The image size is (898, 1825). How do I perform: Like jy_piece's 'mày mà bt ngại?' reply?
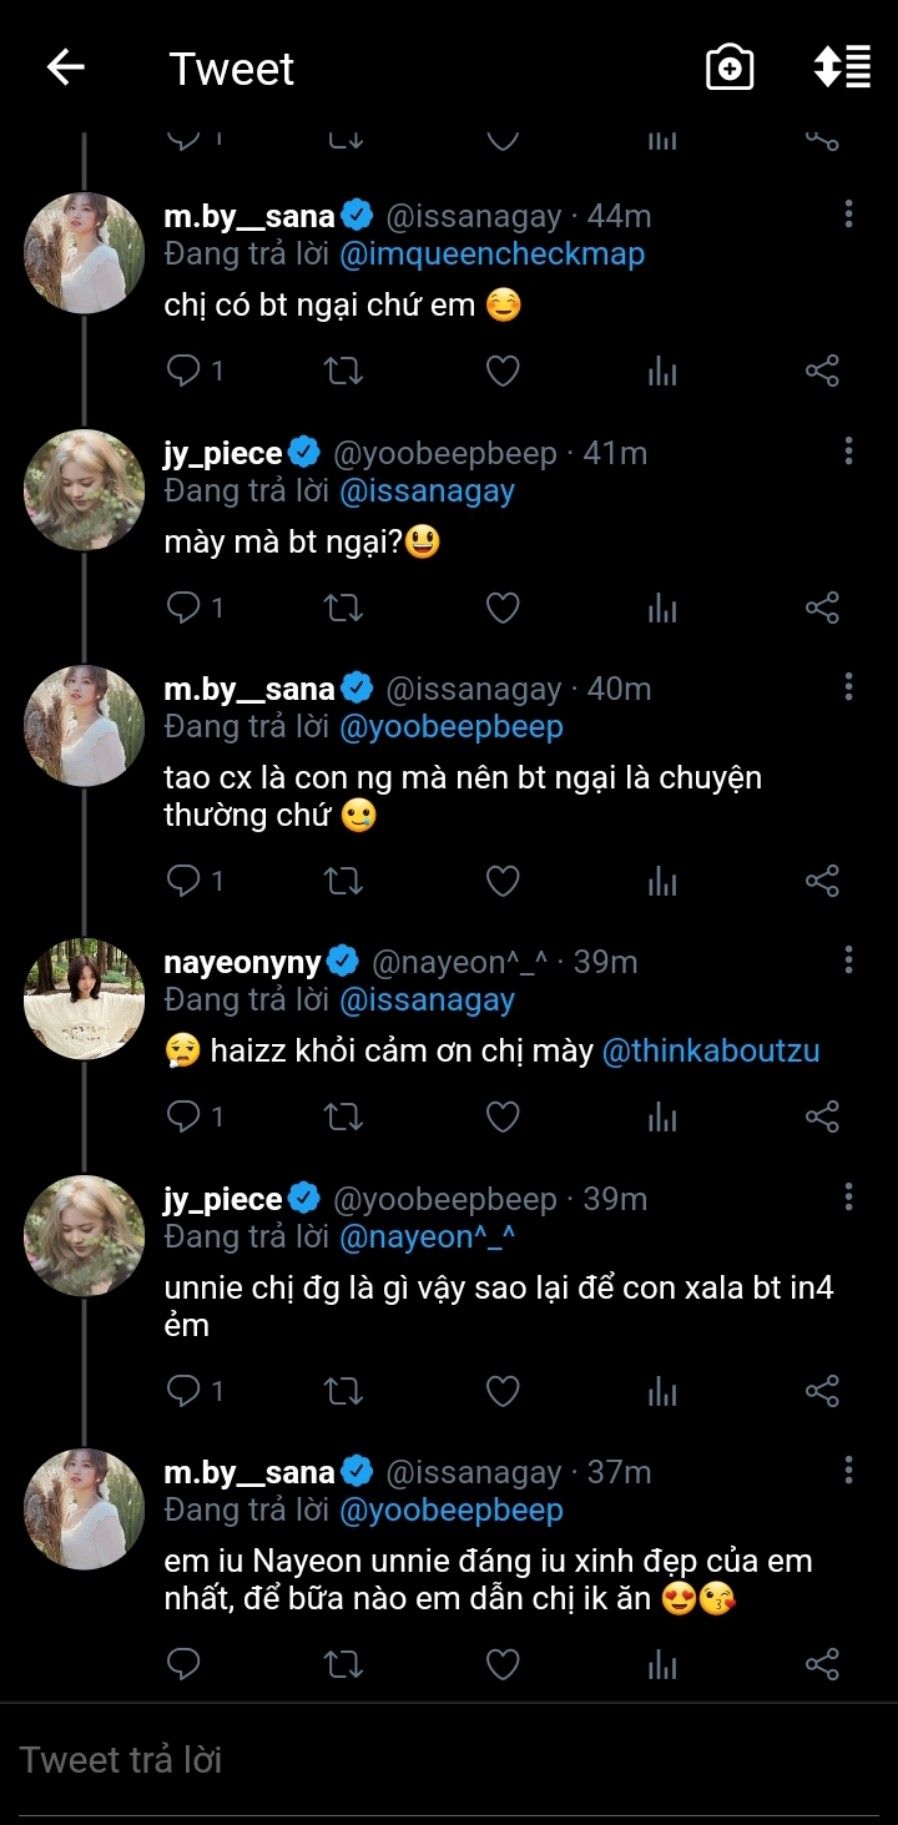(502, 608)
